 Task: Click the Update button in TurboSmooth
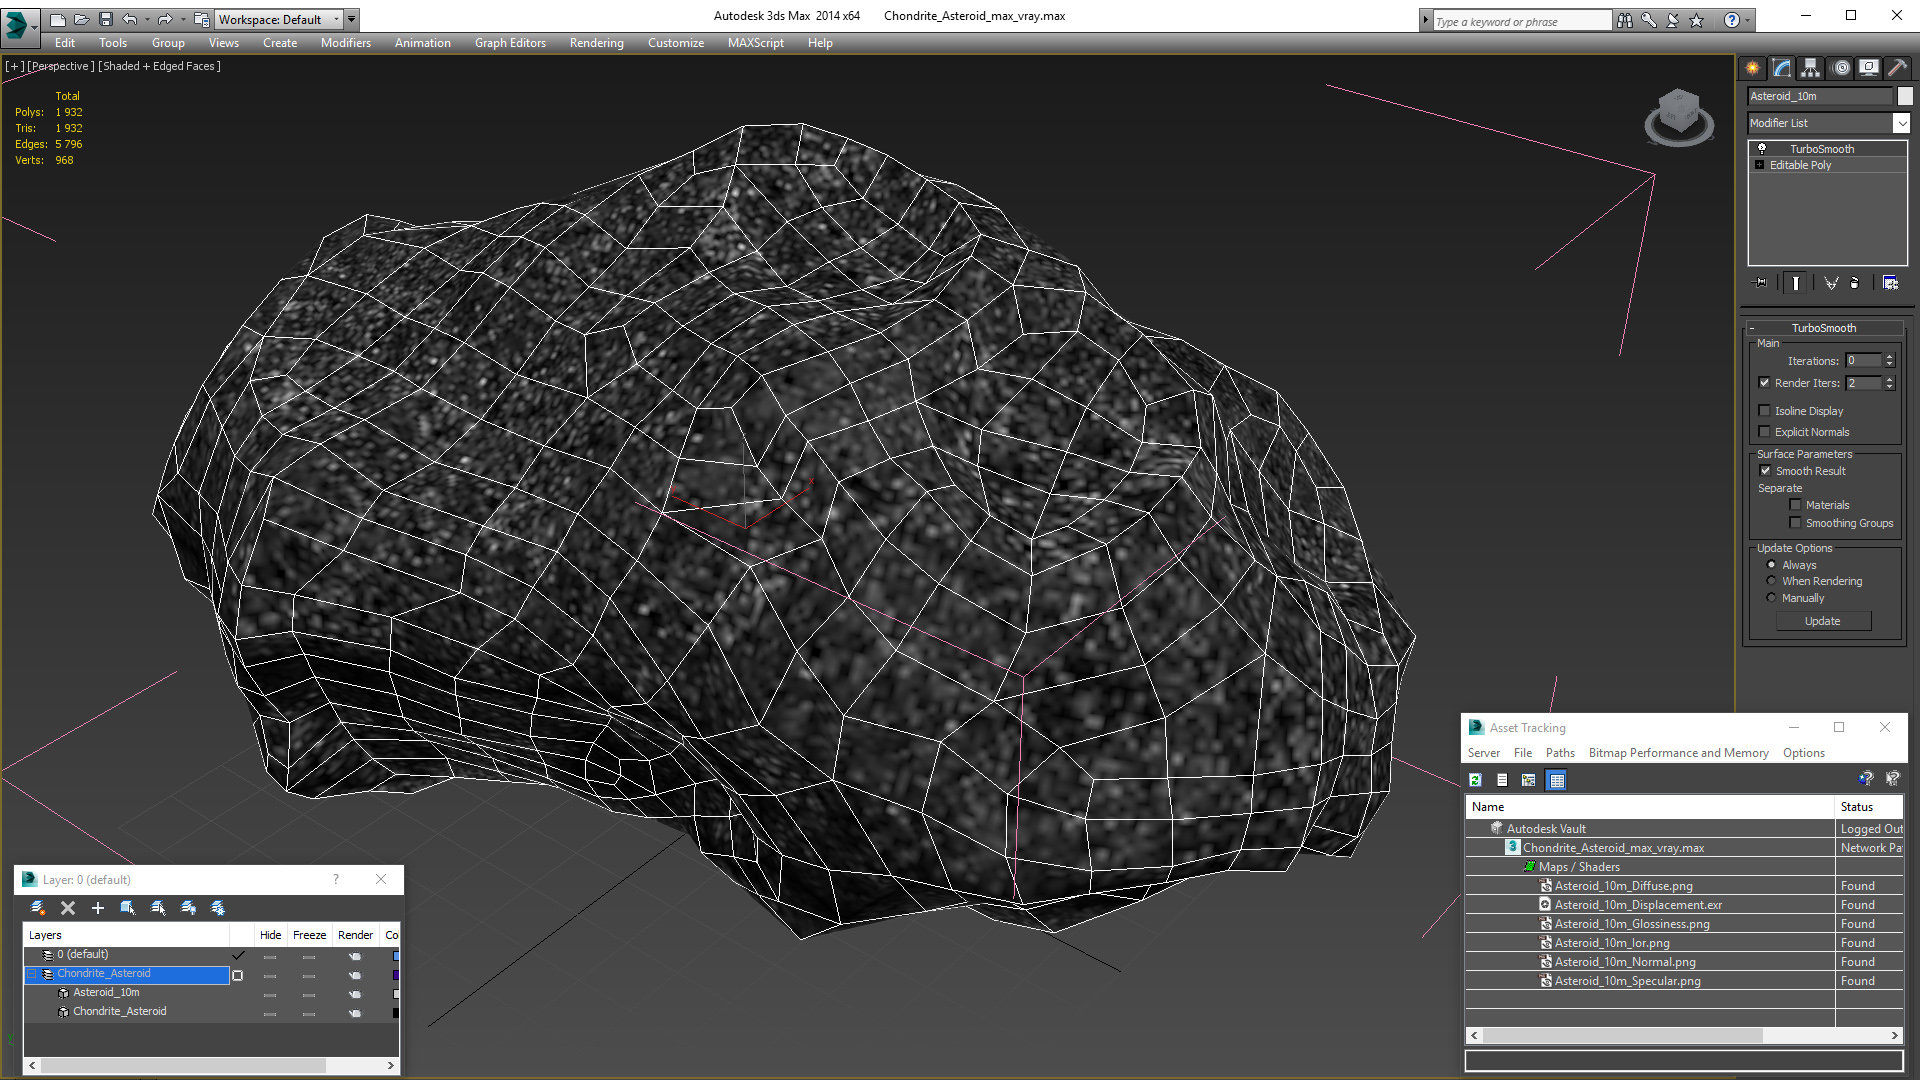pos(1823,621)
